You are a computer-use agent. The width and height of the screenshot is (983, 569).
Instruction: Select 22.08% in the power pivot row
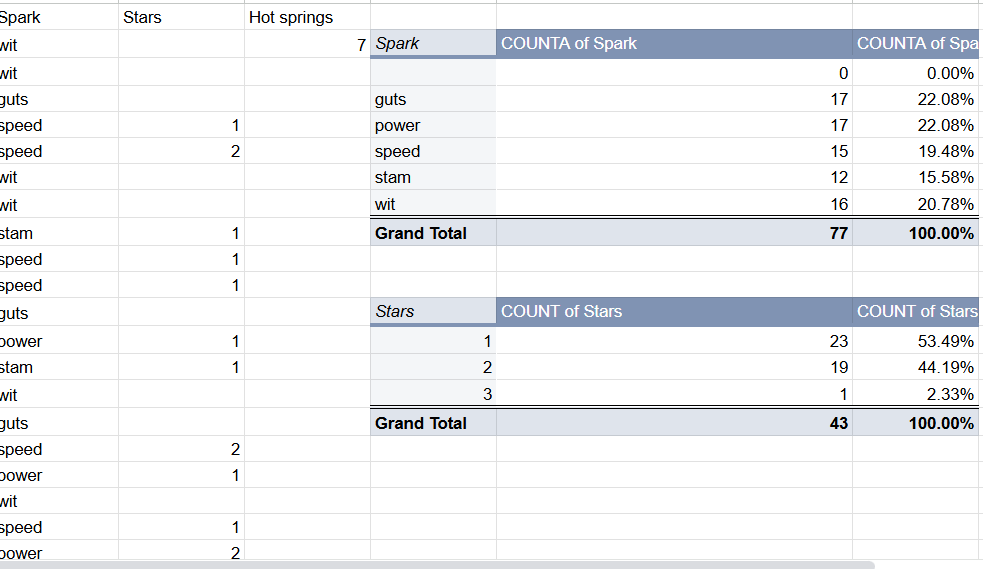point(915,125)
